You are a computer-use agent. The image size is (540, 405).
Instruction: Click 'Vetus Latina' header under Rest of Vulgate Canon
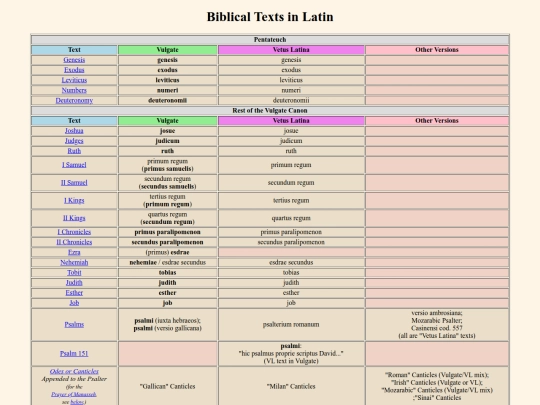(x=291, y=121)
